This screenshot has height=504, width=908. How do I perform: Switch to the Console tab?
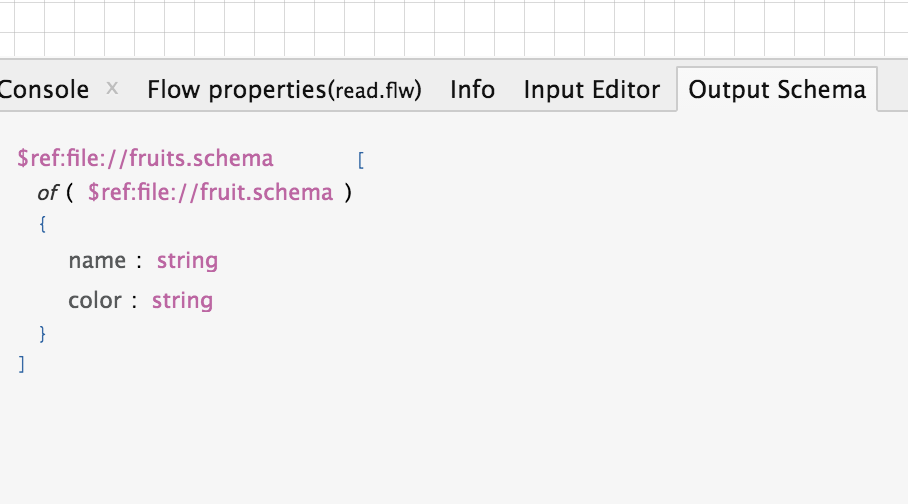(x=45, y=90)
